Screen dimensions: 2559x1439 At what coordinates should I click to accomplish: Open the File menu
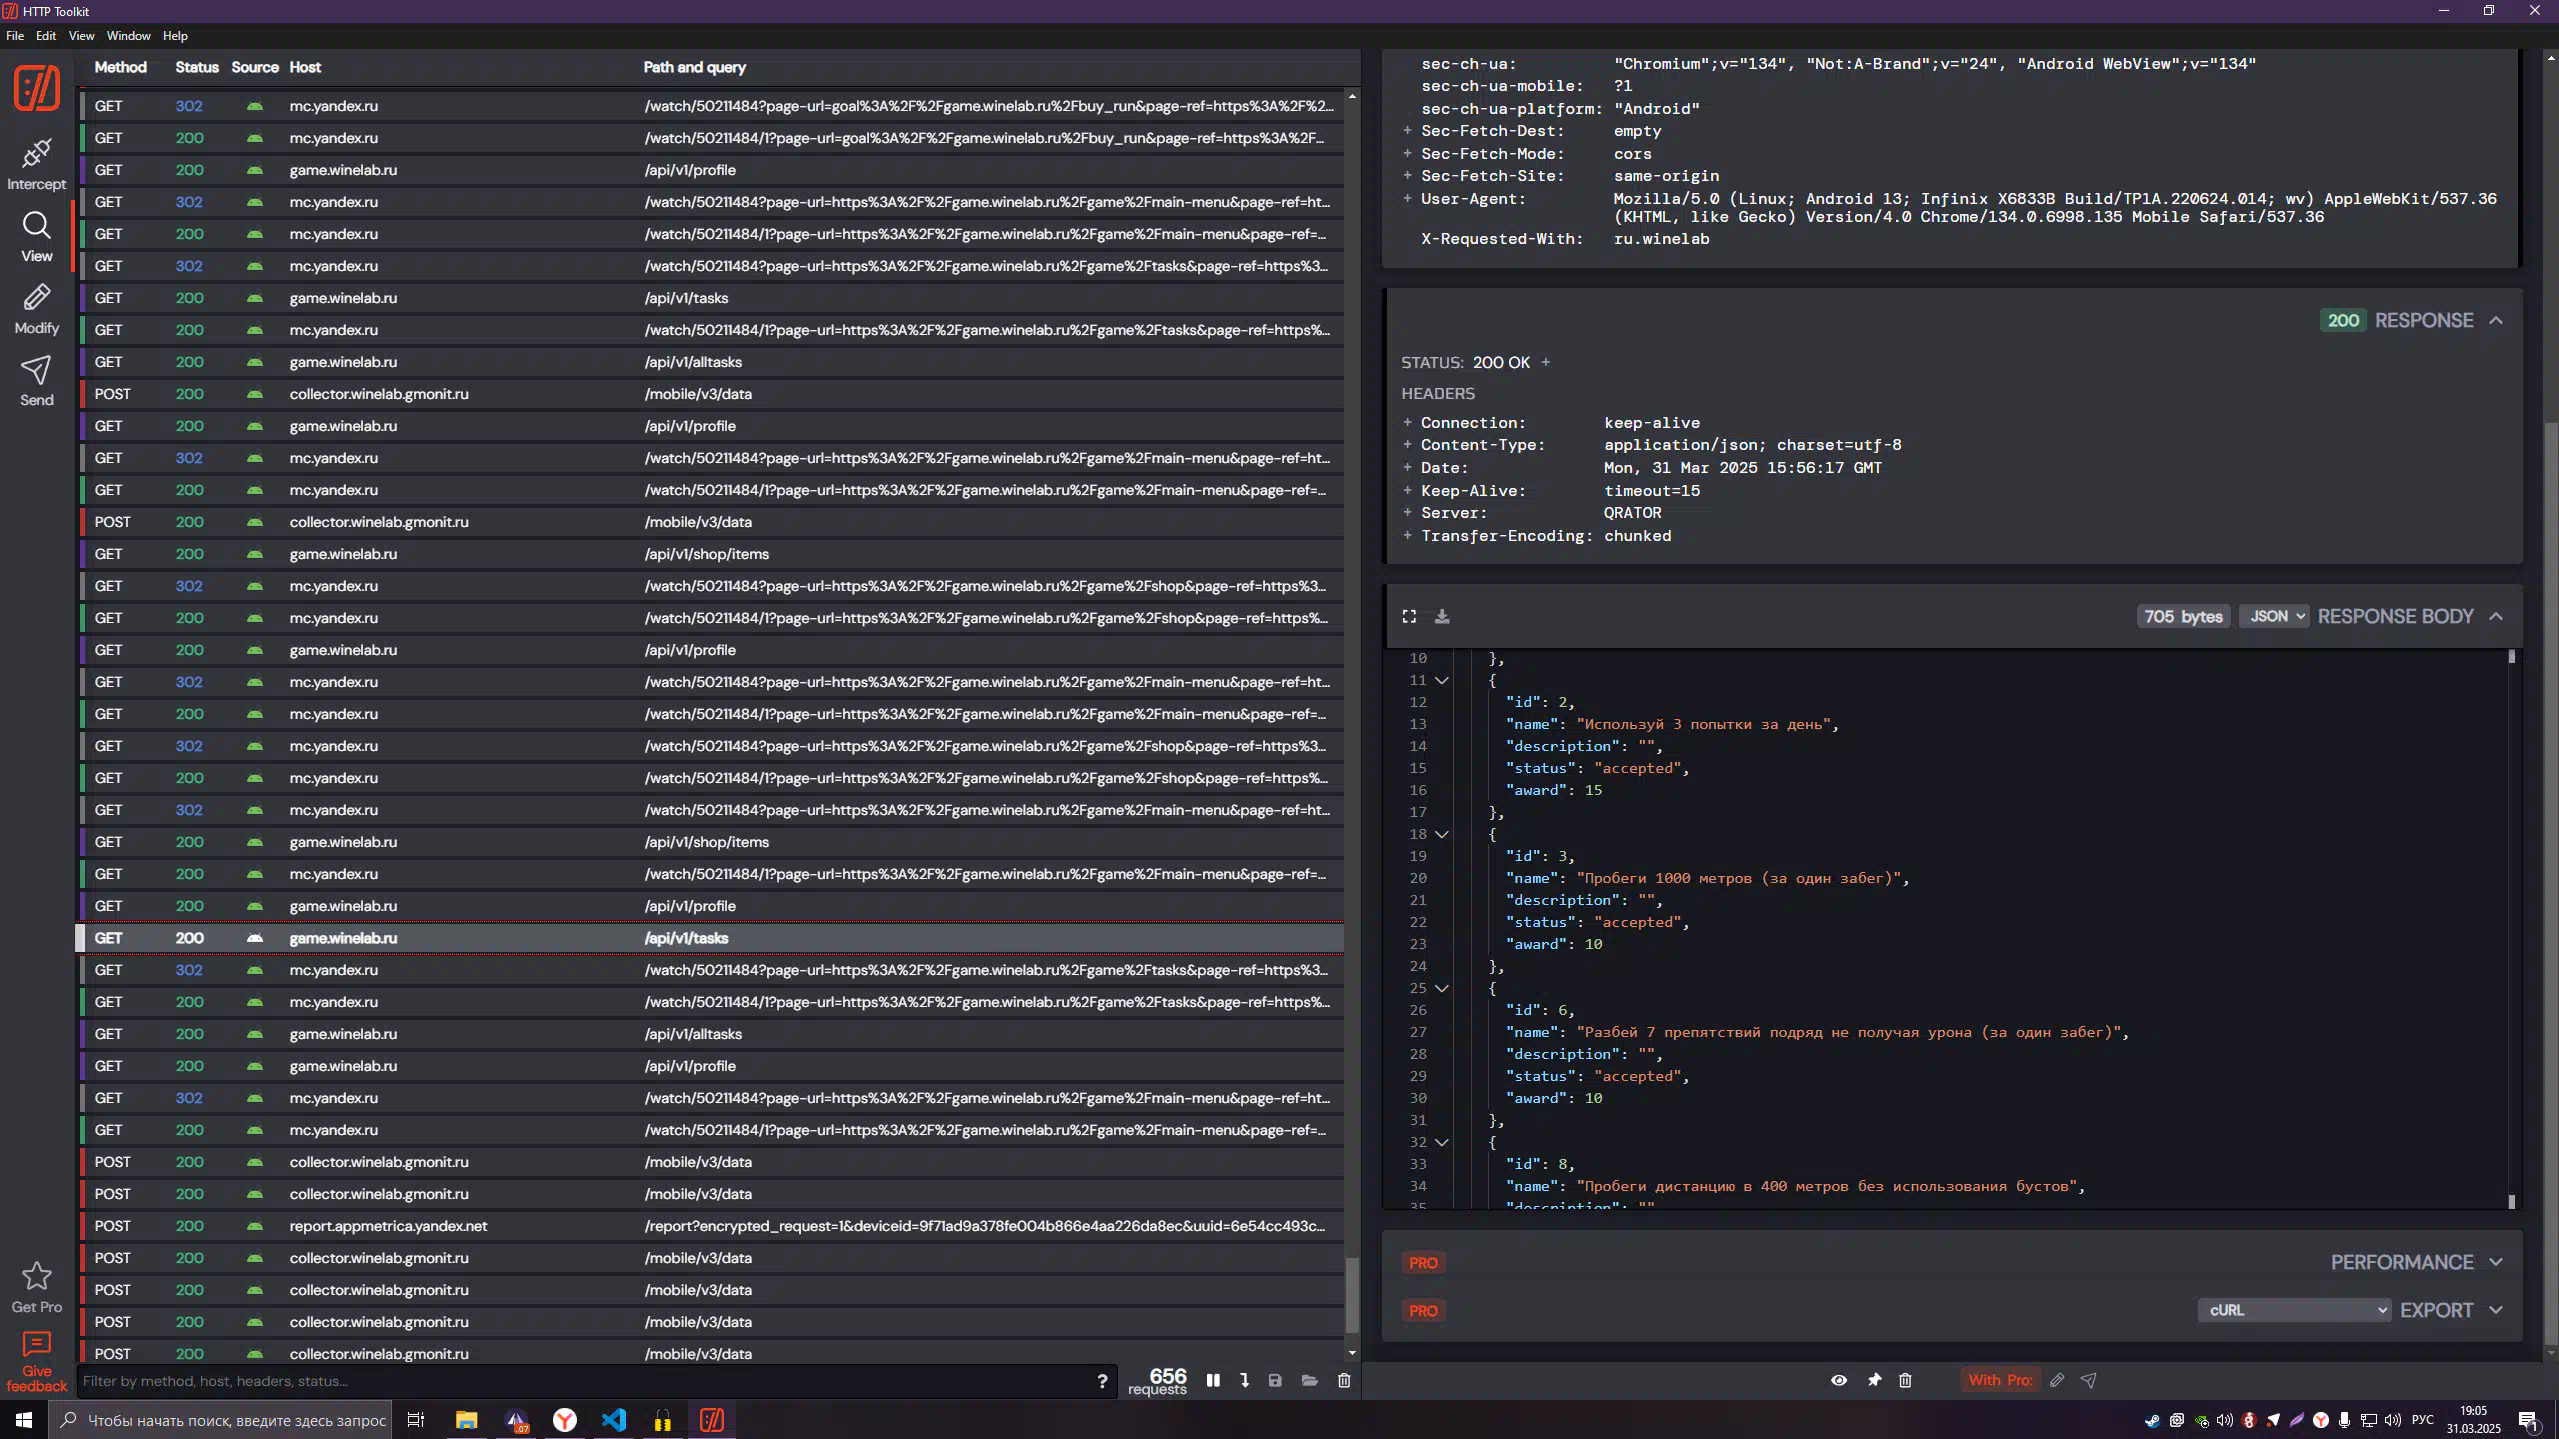click(x=15, y=35)
